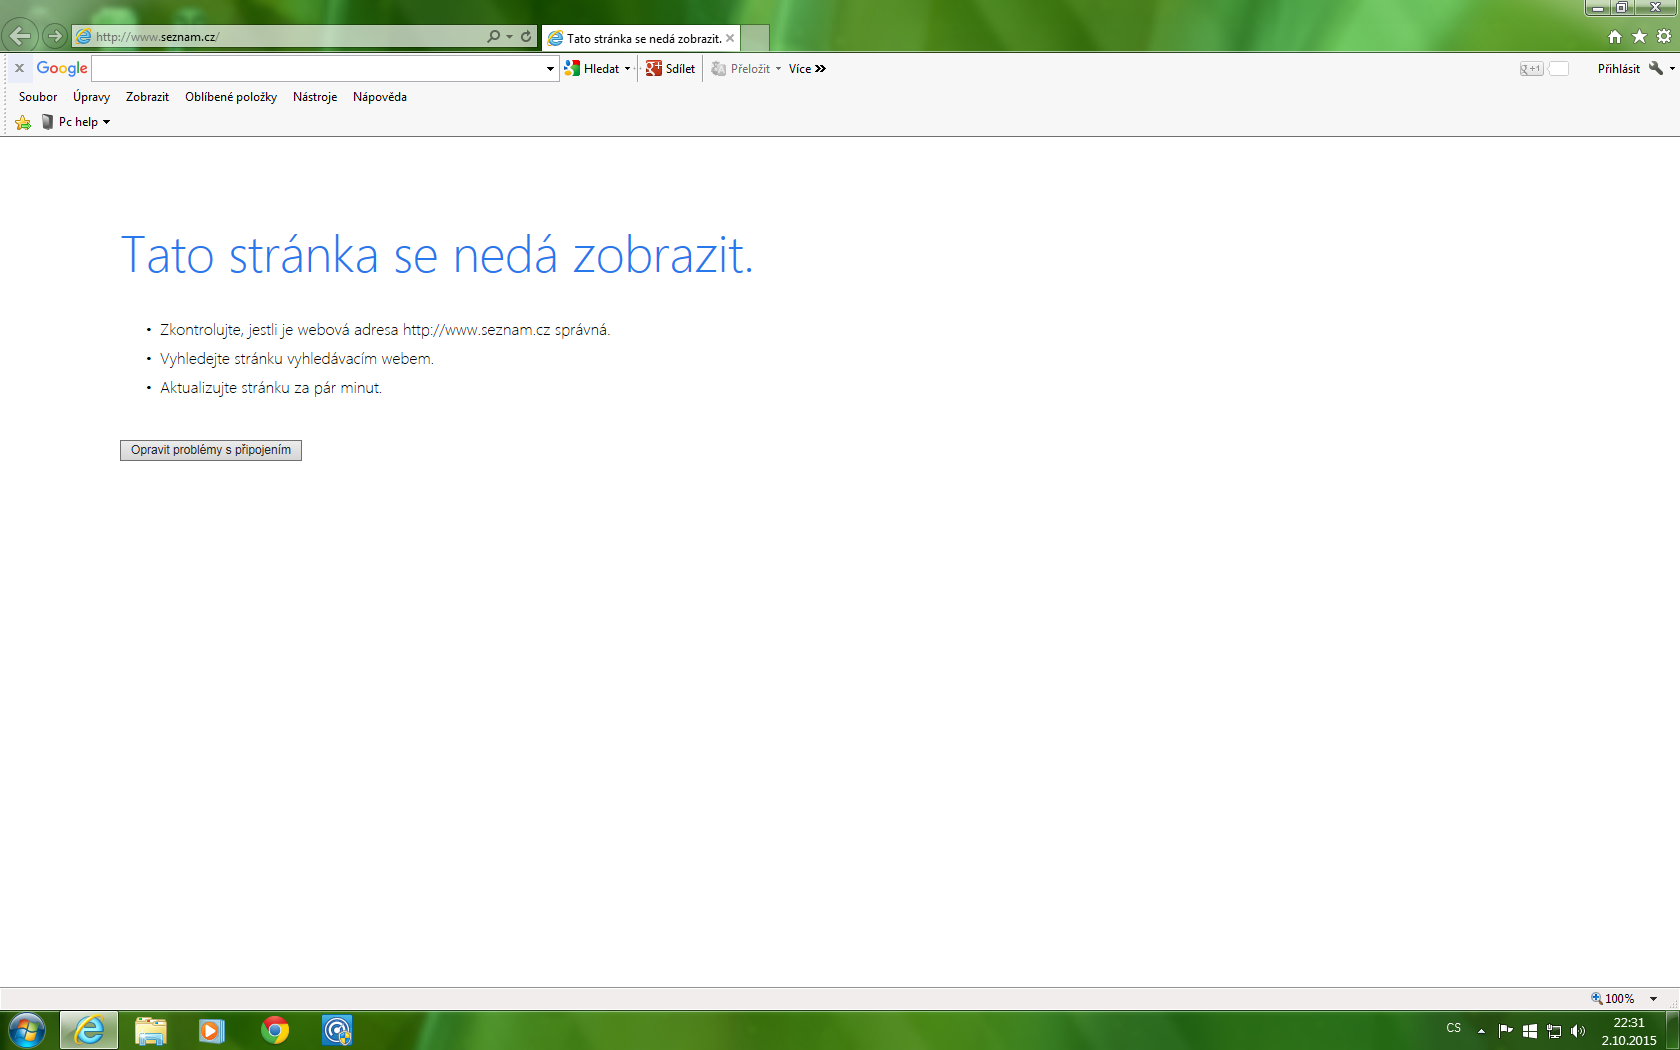Refresh the page with reload icon
1680x1050 pixels.
point(526,37)
